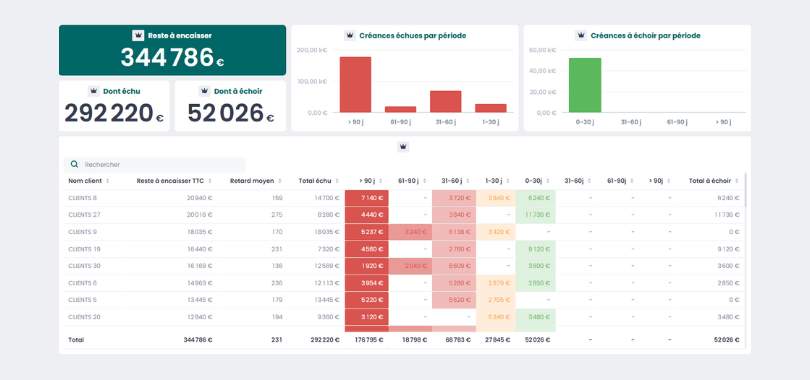Click the magnifying glass search icon
The height and width of the screenshot is (380, 810).
click(x=74, y=164)
